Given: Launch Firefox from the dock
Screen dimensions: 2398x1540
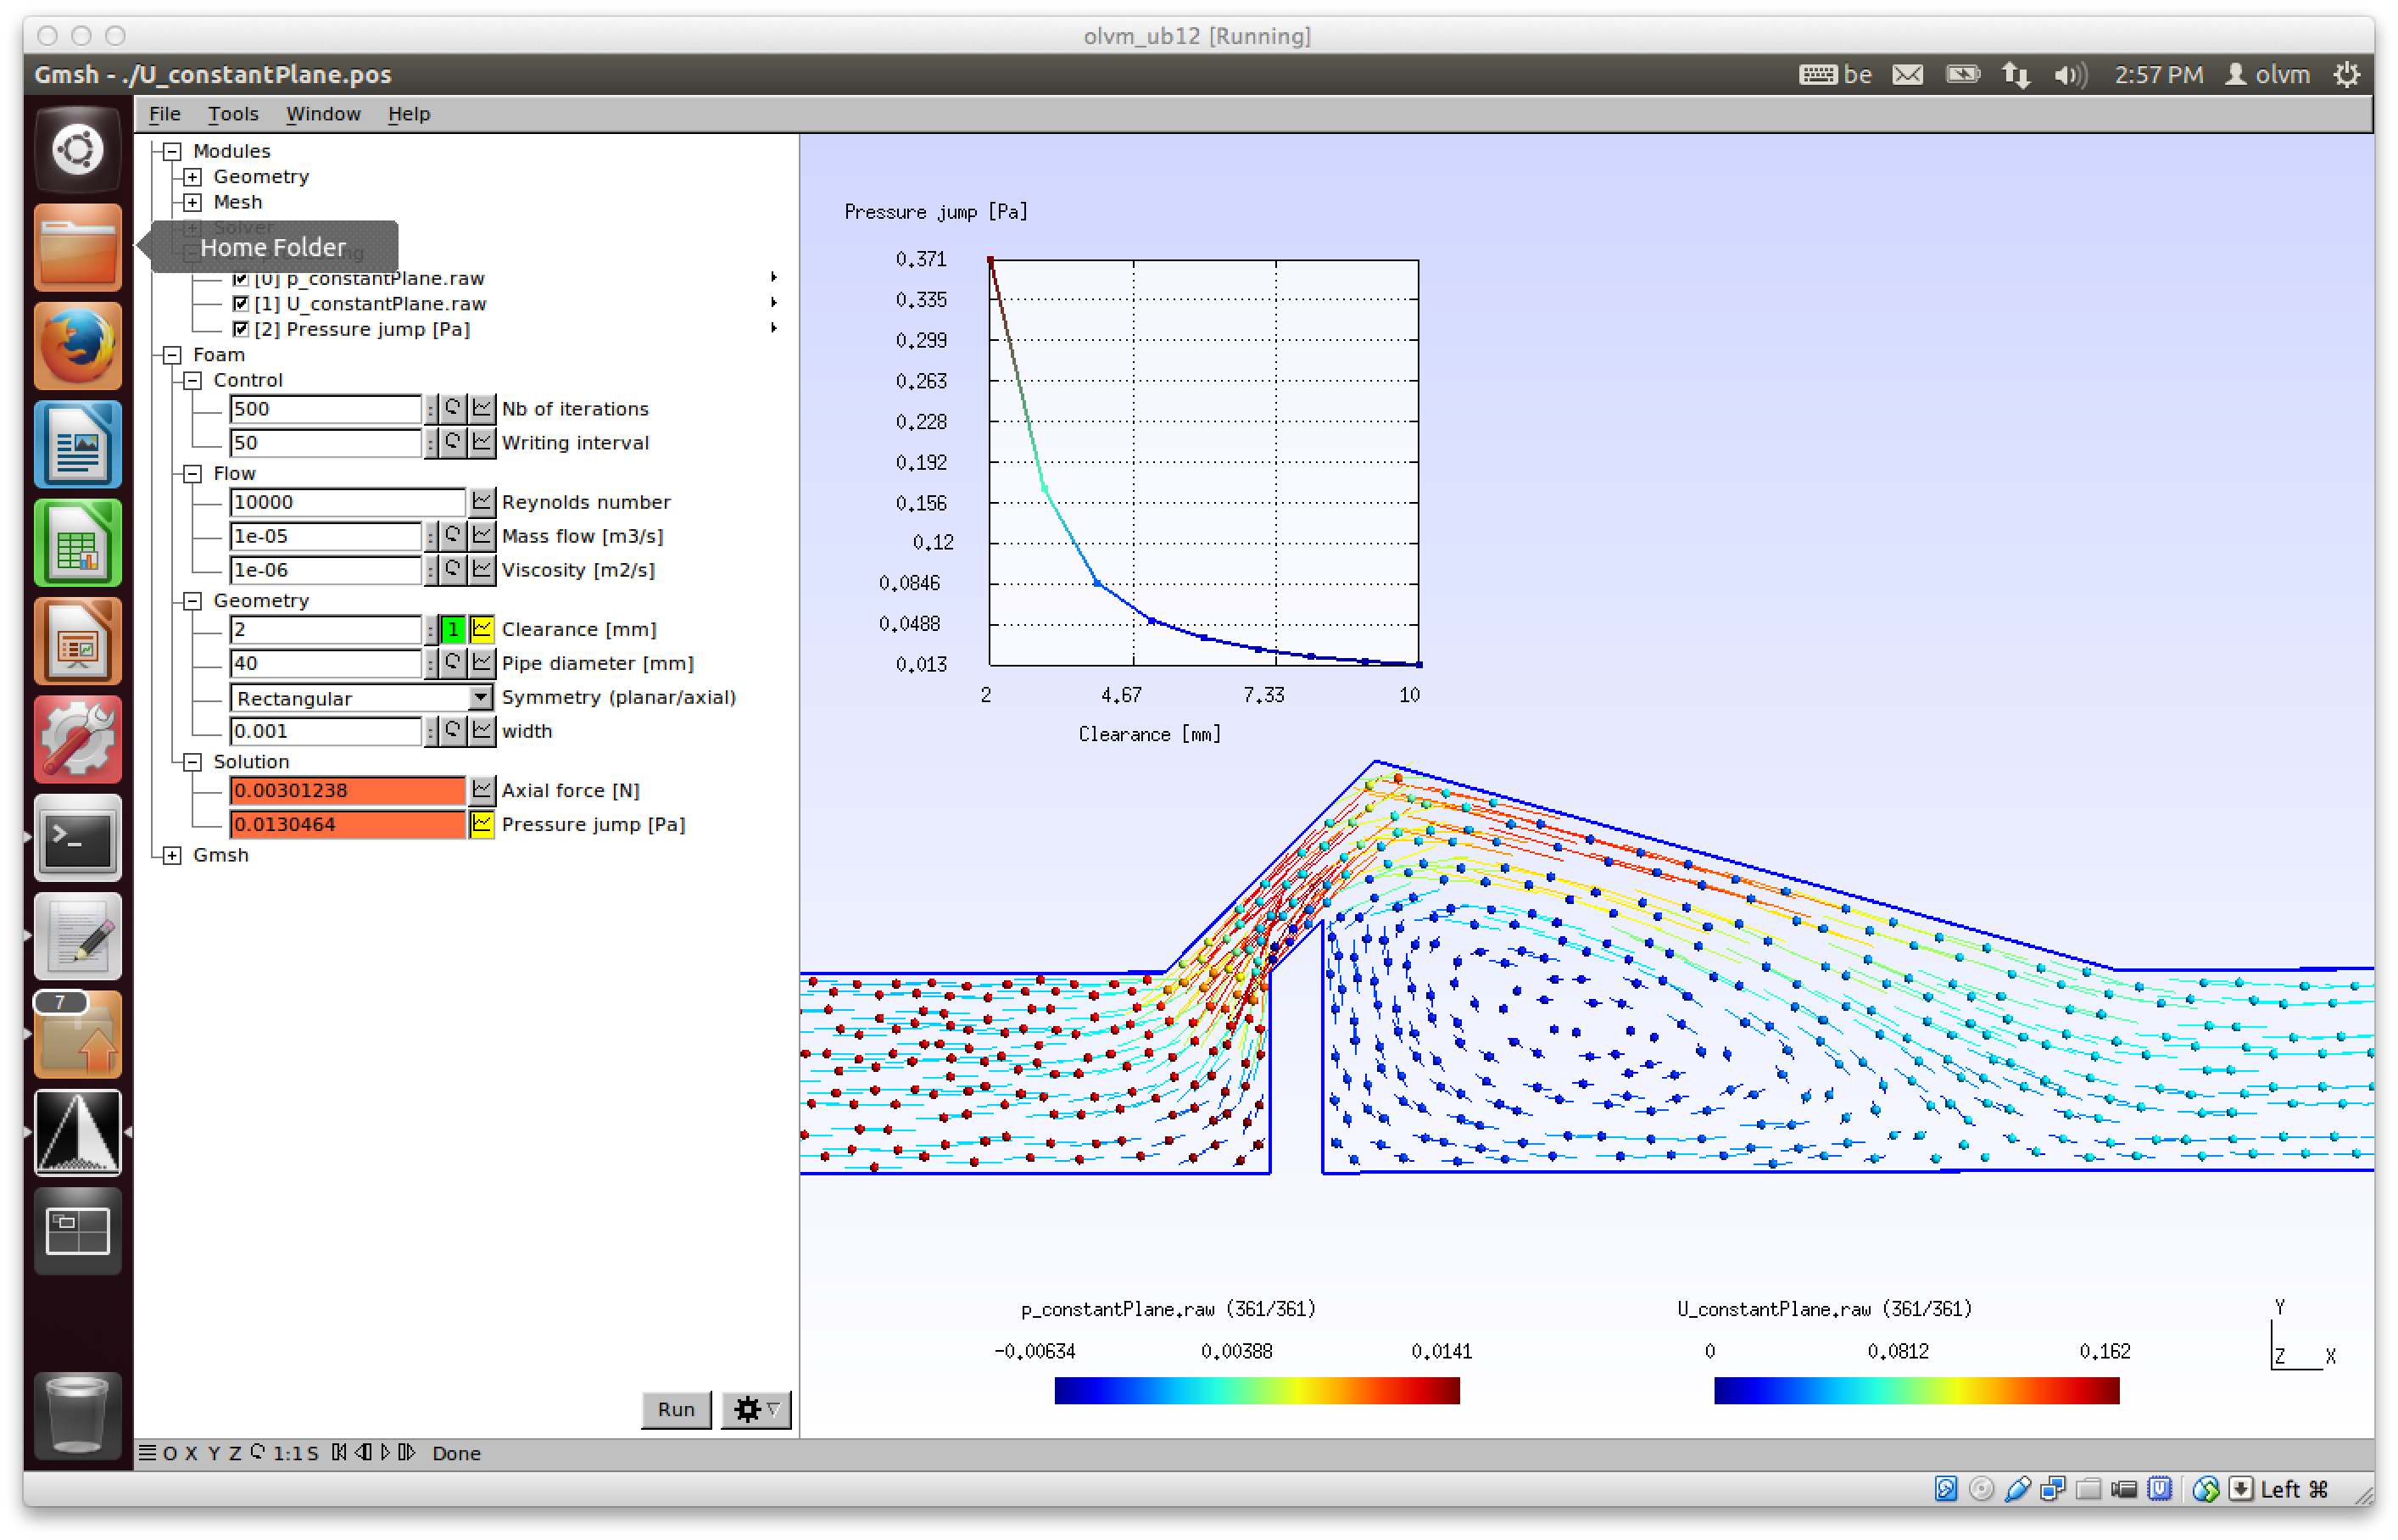Looking at the screenshot, I should [77, 346].
